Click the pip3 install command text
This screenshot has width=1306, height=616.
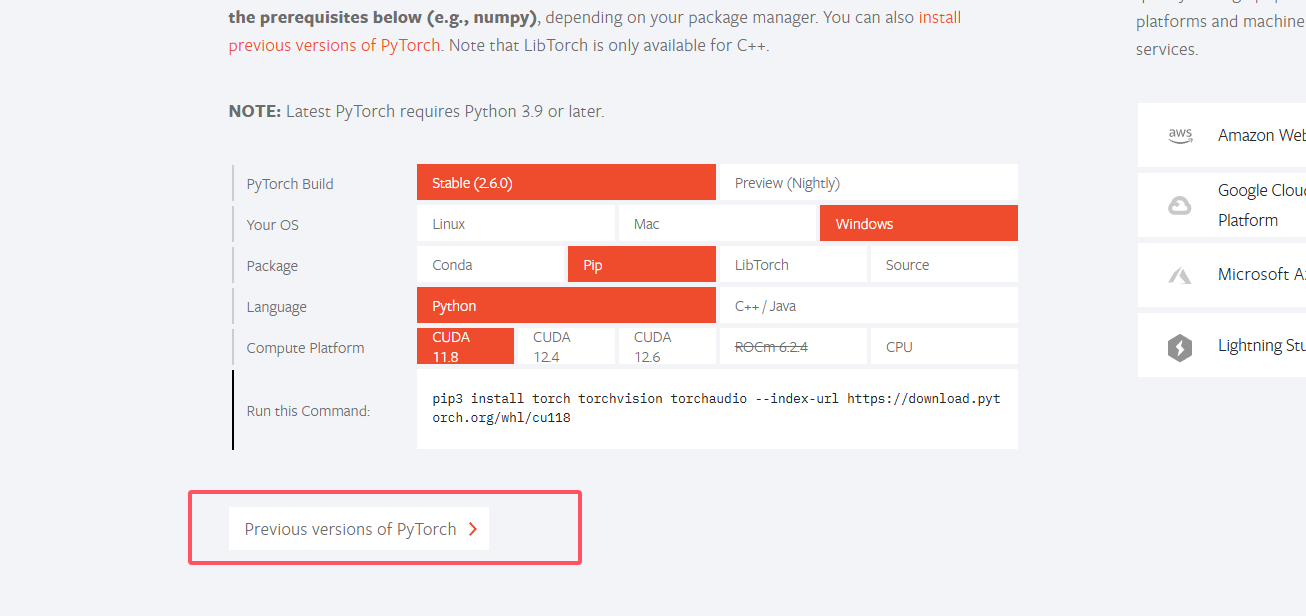[717, 408]
